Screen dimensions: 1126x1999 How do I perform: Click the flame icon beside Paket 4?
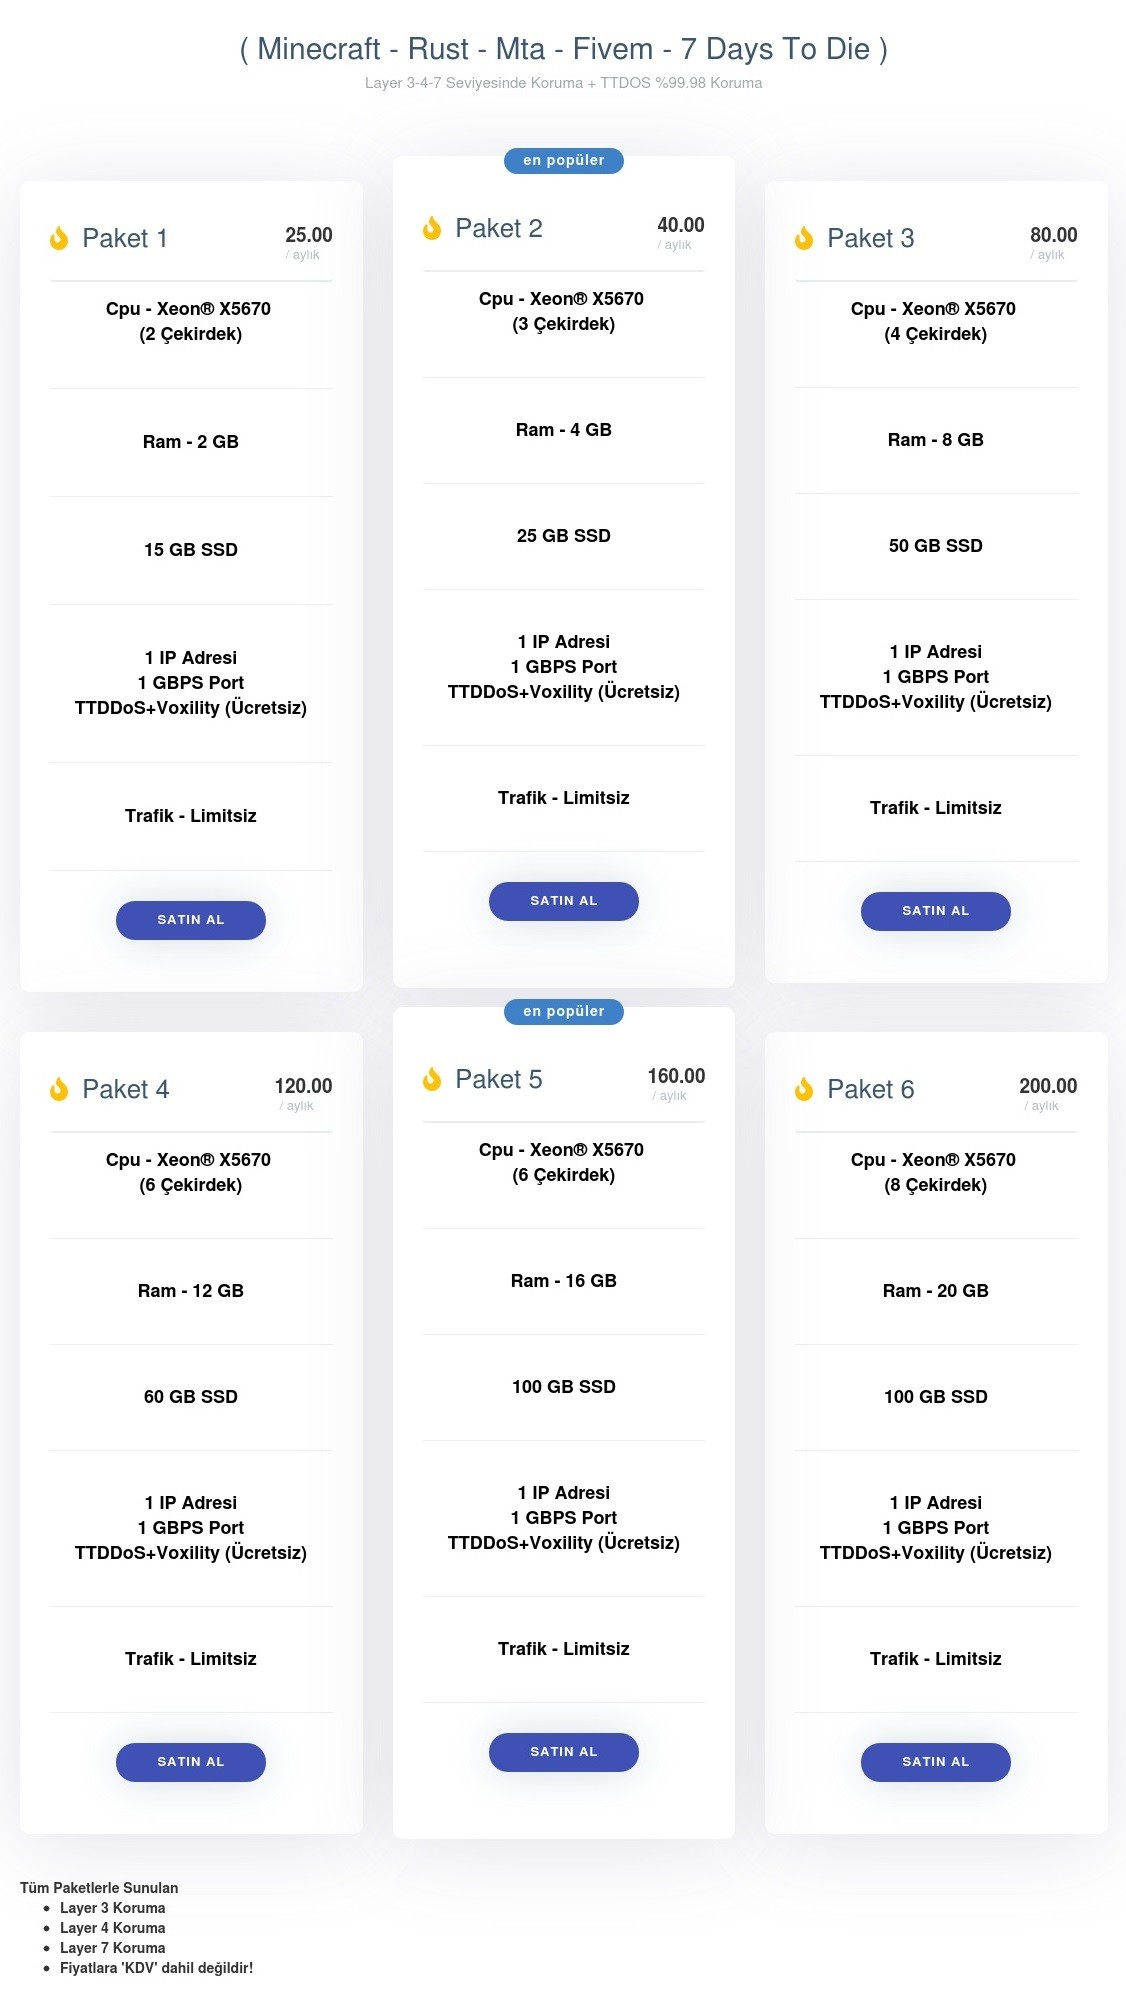tap(59, 1089)
